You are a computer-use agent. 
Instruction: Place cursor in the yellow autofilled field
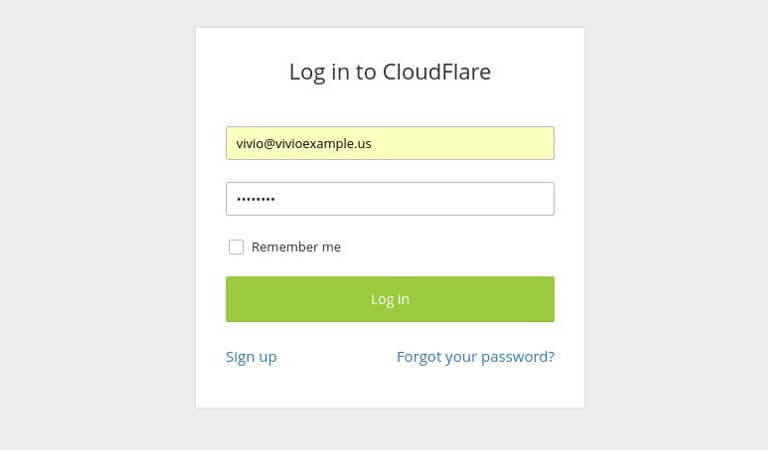pos(390,143)
